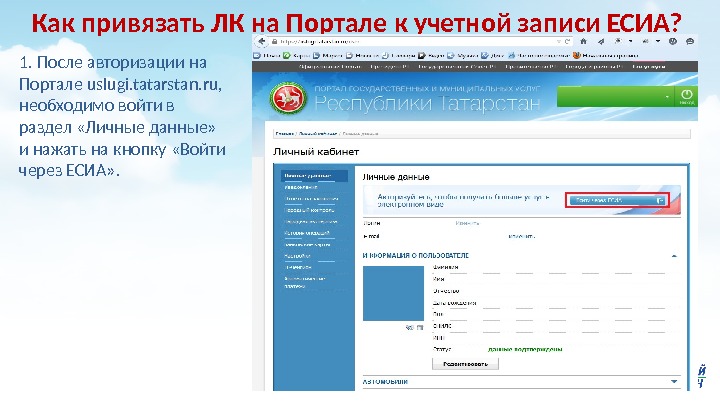Click the browser address bar
This screenshot has width=720, height=405.
(x=413, y=41)
